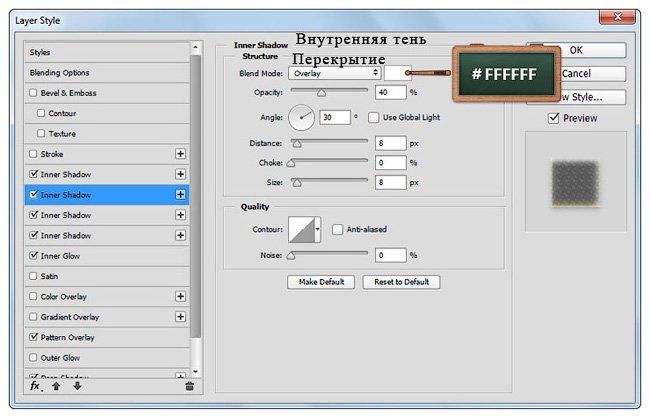Click the Opacity slider handle

pyautogui.click(x=321, y=92)
